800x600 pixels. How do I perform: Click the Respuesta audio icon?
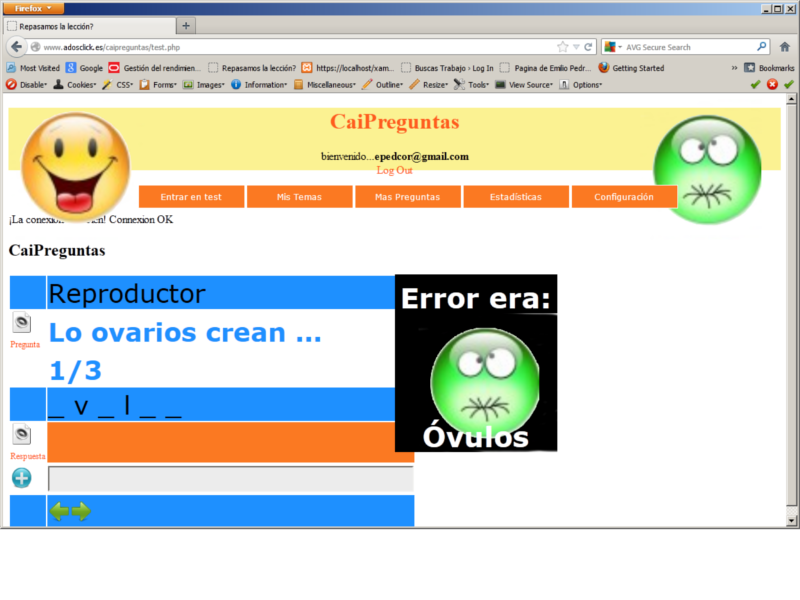point(22,435)
